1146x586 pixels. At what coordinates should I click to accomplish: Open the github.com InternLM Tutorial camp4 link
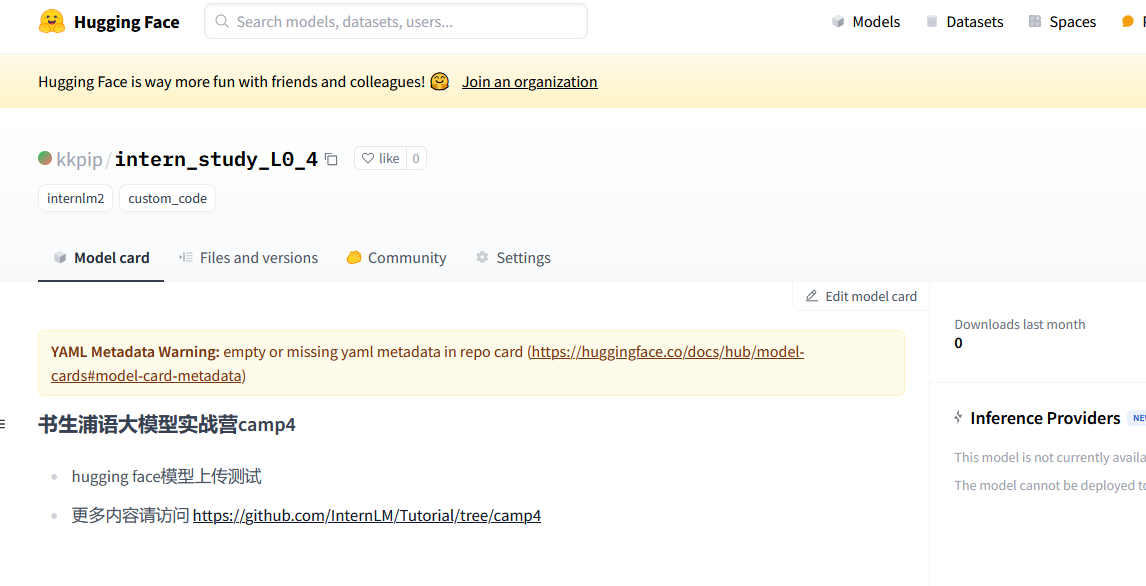[x=367, y=516]
